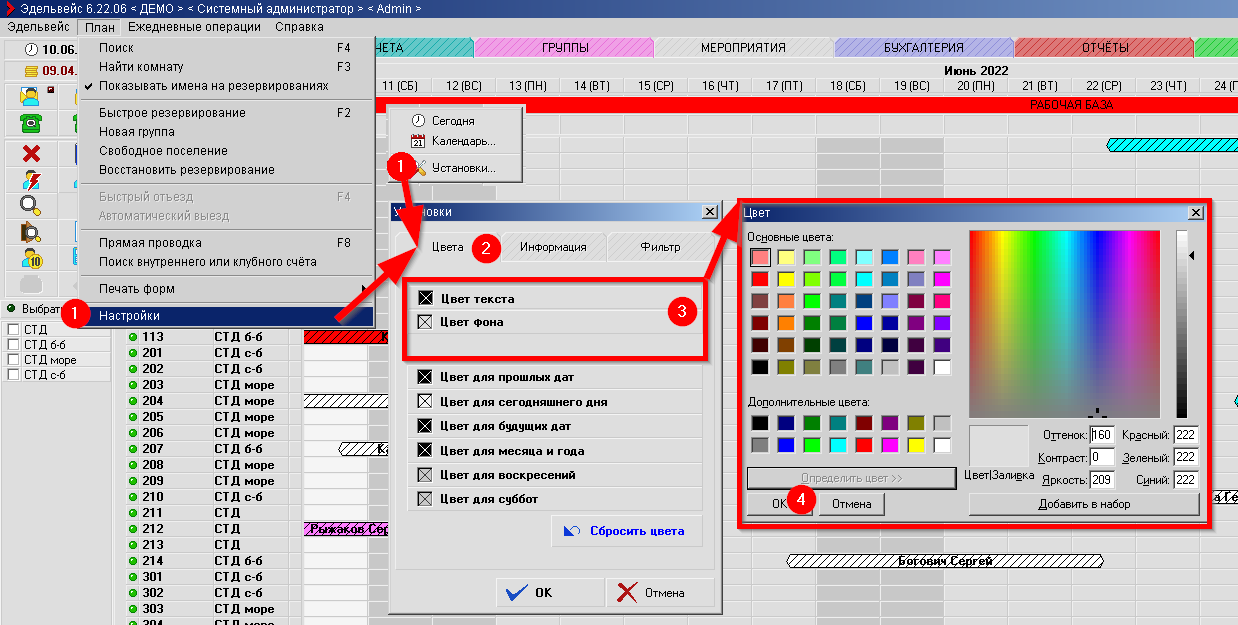Screen dimensions: 1238x625
Task: Switch to the Информация tab
Action: (x=552, y=247)
